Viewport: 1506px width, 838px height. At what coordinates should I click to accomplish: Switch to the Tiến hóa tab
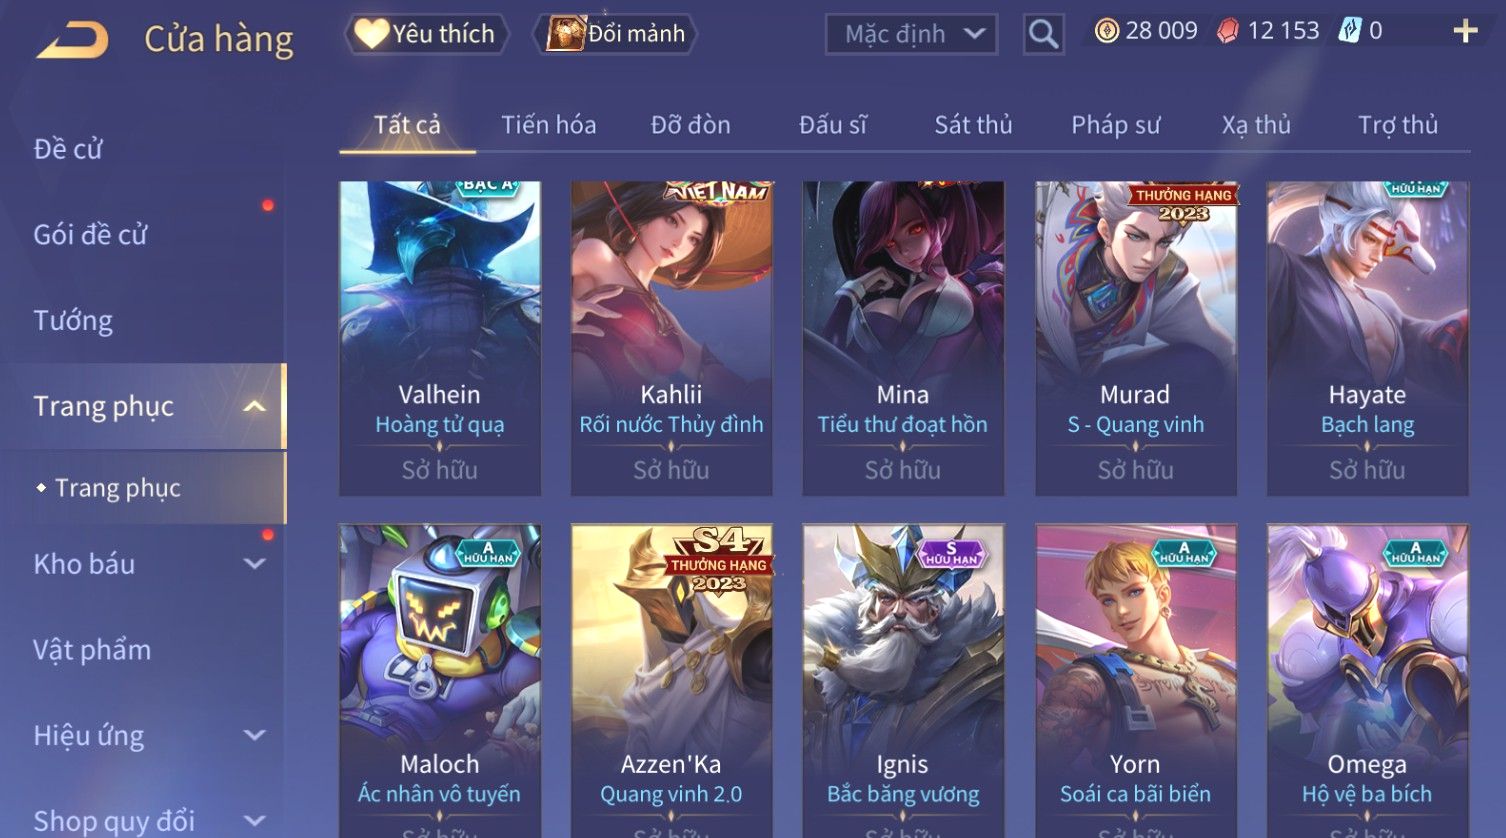[x=548, y=125]
